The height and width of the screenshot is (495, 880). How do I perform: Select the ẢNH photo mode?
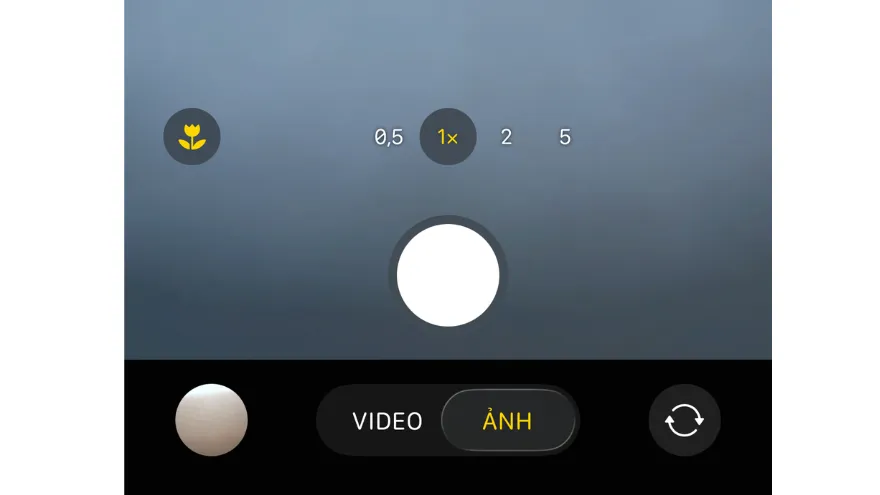[508, 420]
